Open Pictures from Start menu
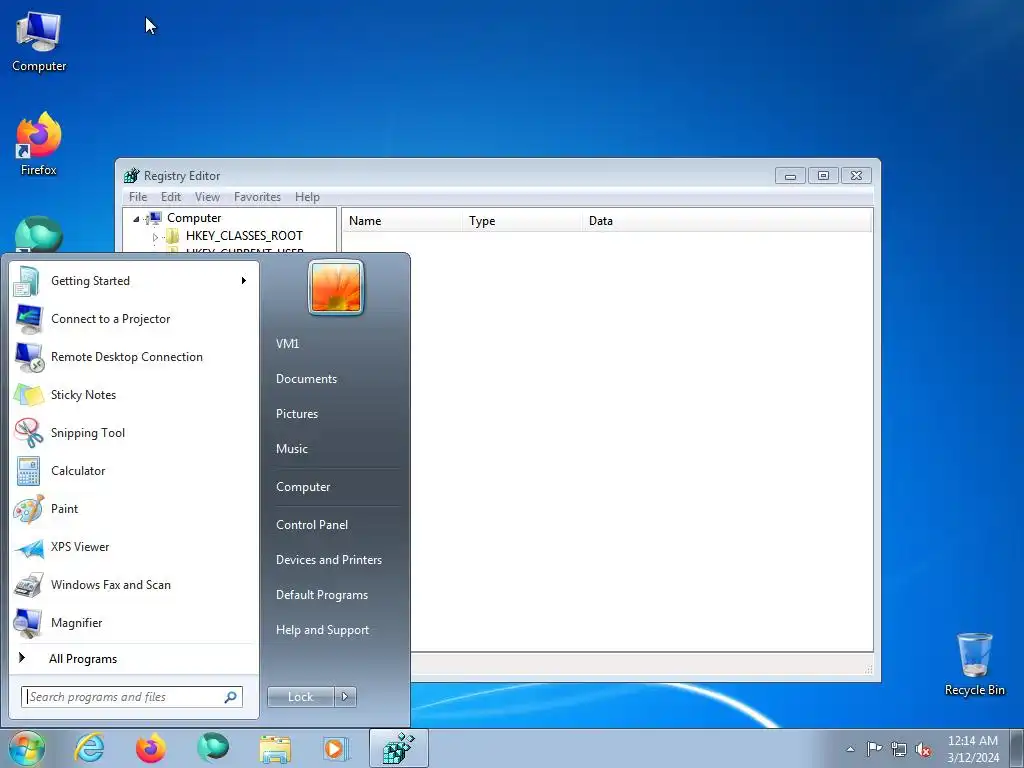This screenshot has width=1024, height=768. (x=296, y=414)
